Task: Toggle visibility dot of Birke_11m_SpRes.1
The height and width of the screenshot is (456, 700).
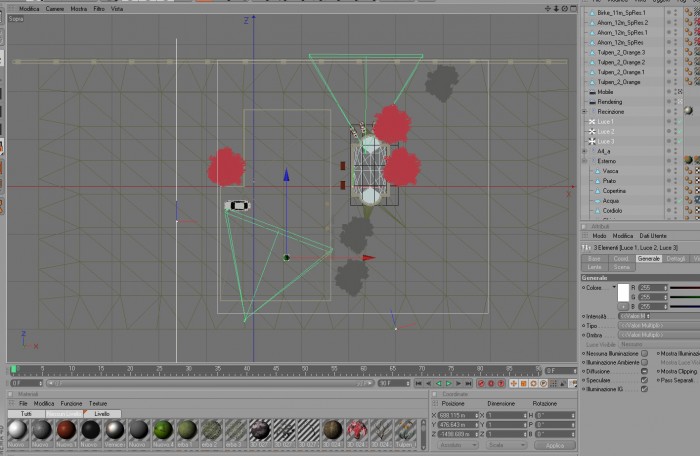Action: [669, 11]
